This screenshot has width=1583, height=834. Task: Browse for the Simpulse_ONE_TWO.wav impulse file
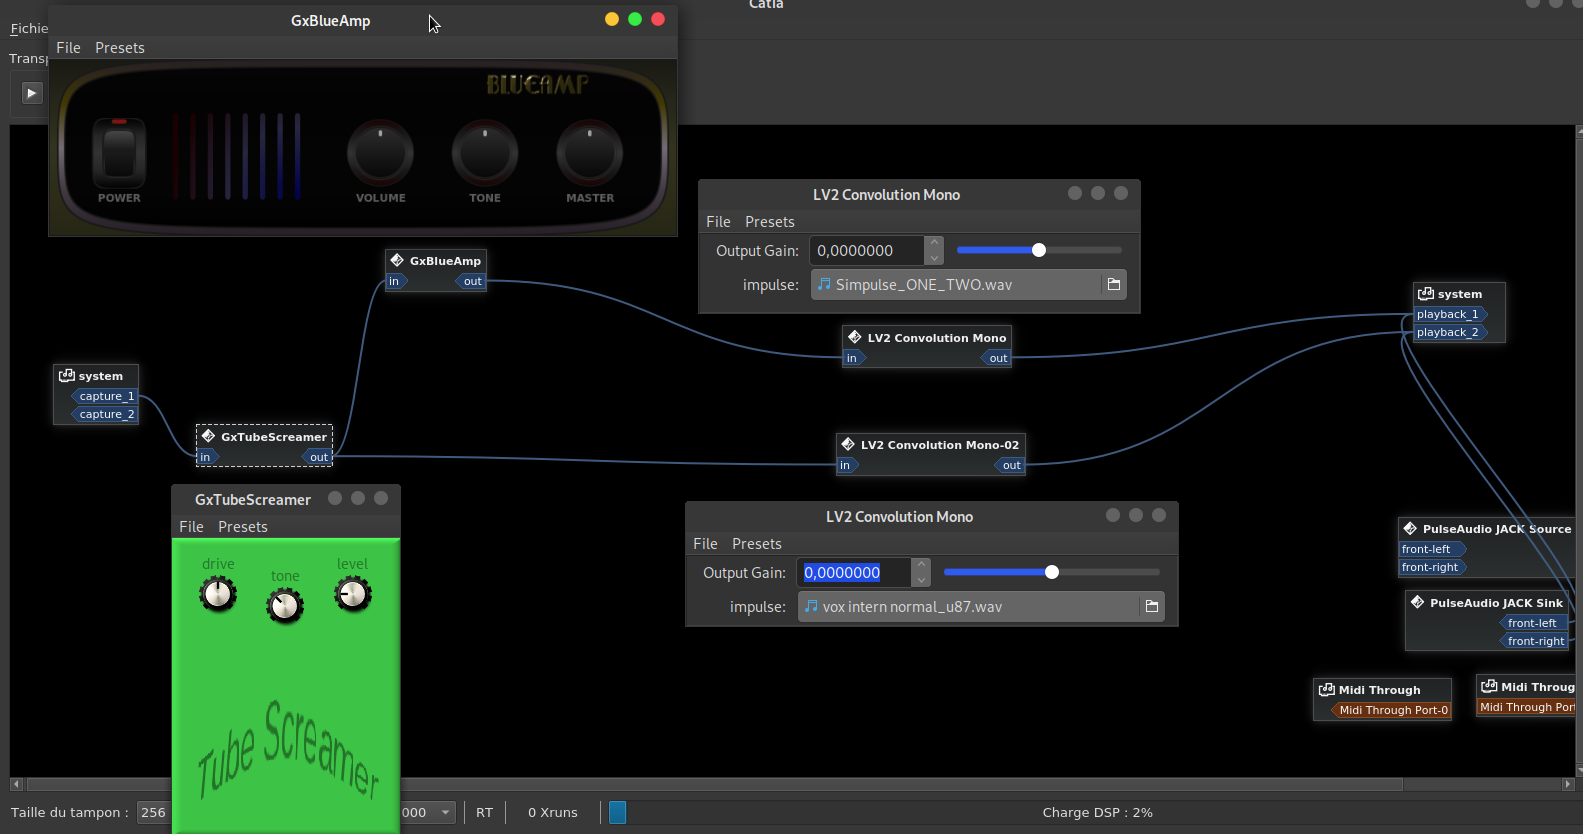click(1113, 285)
